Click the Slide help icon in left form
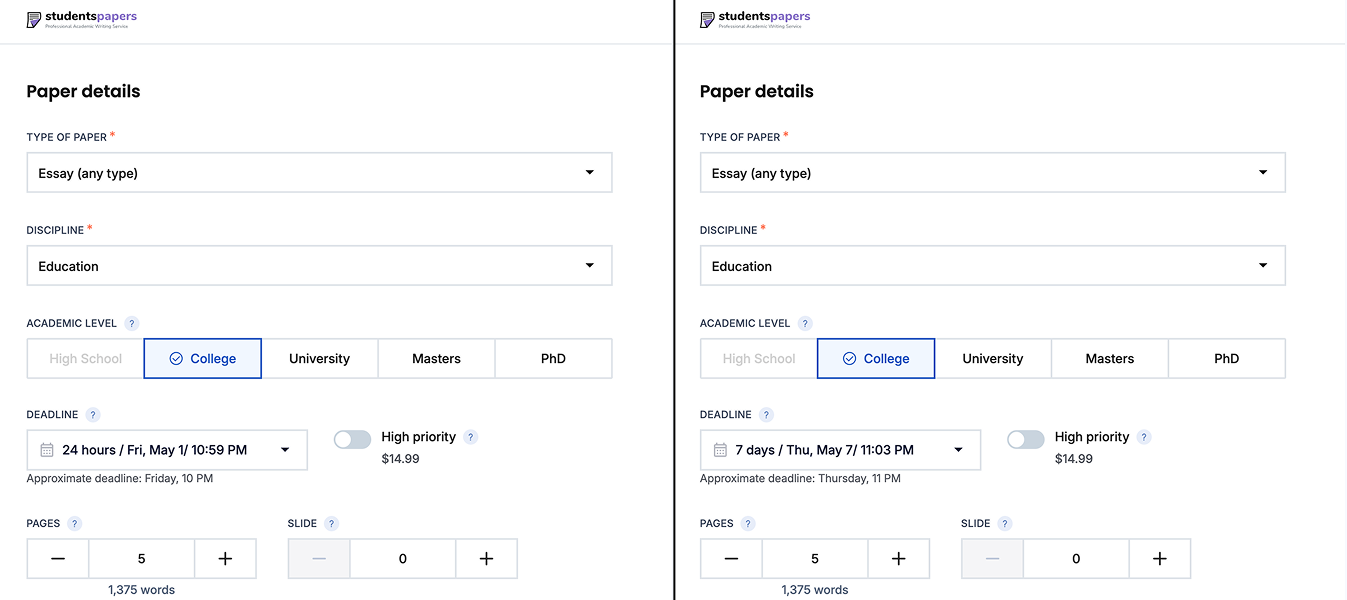The image size is (1347, 600). coord(332,524)
